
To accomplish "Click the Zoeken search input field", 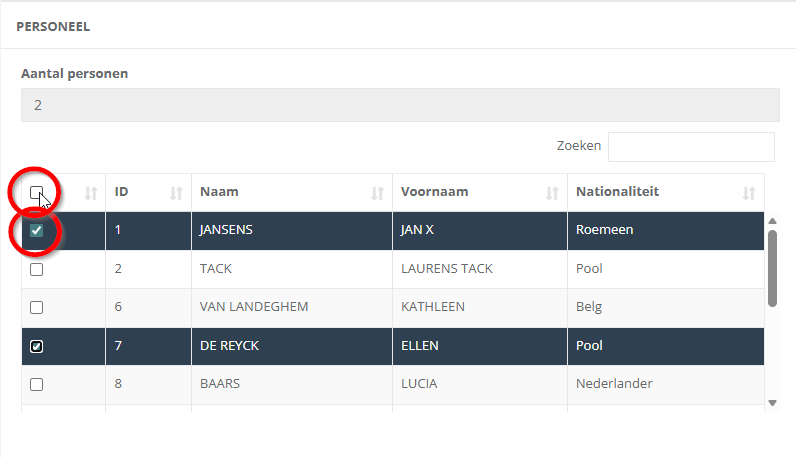I will (x=691, y=147).
